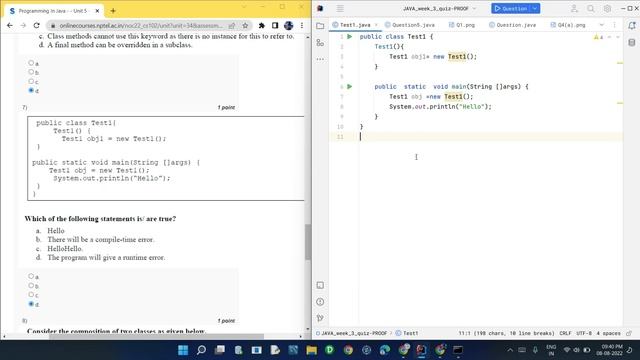The width and height of the screenshot is (640, 360).
Task: Select option a for question 6
Action: [x=31, y=63]
